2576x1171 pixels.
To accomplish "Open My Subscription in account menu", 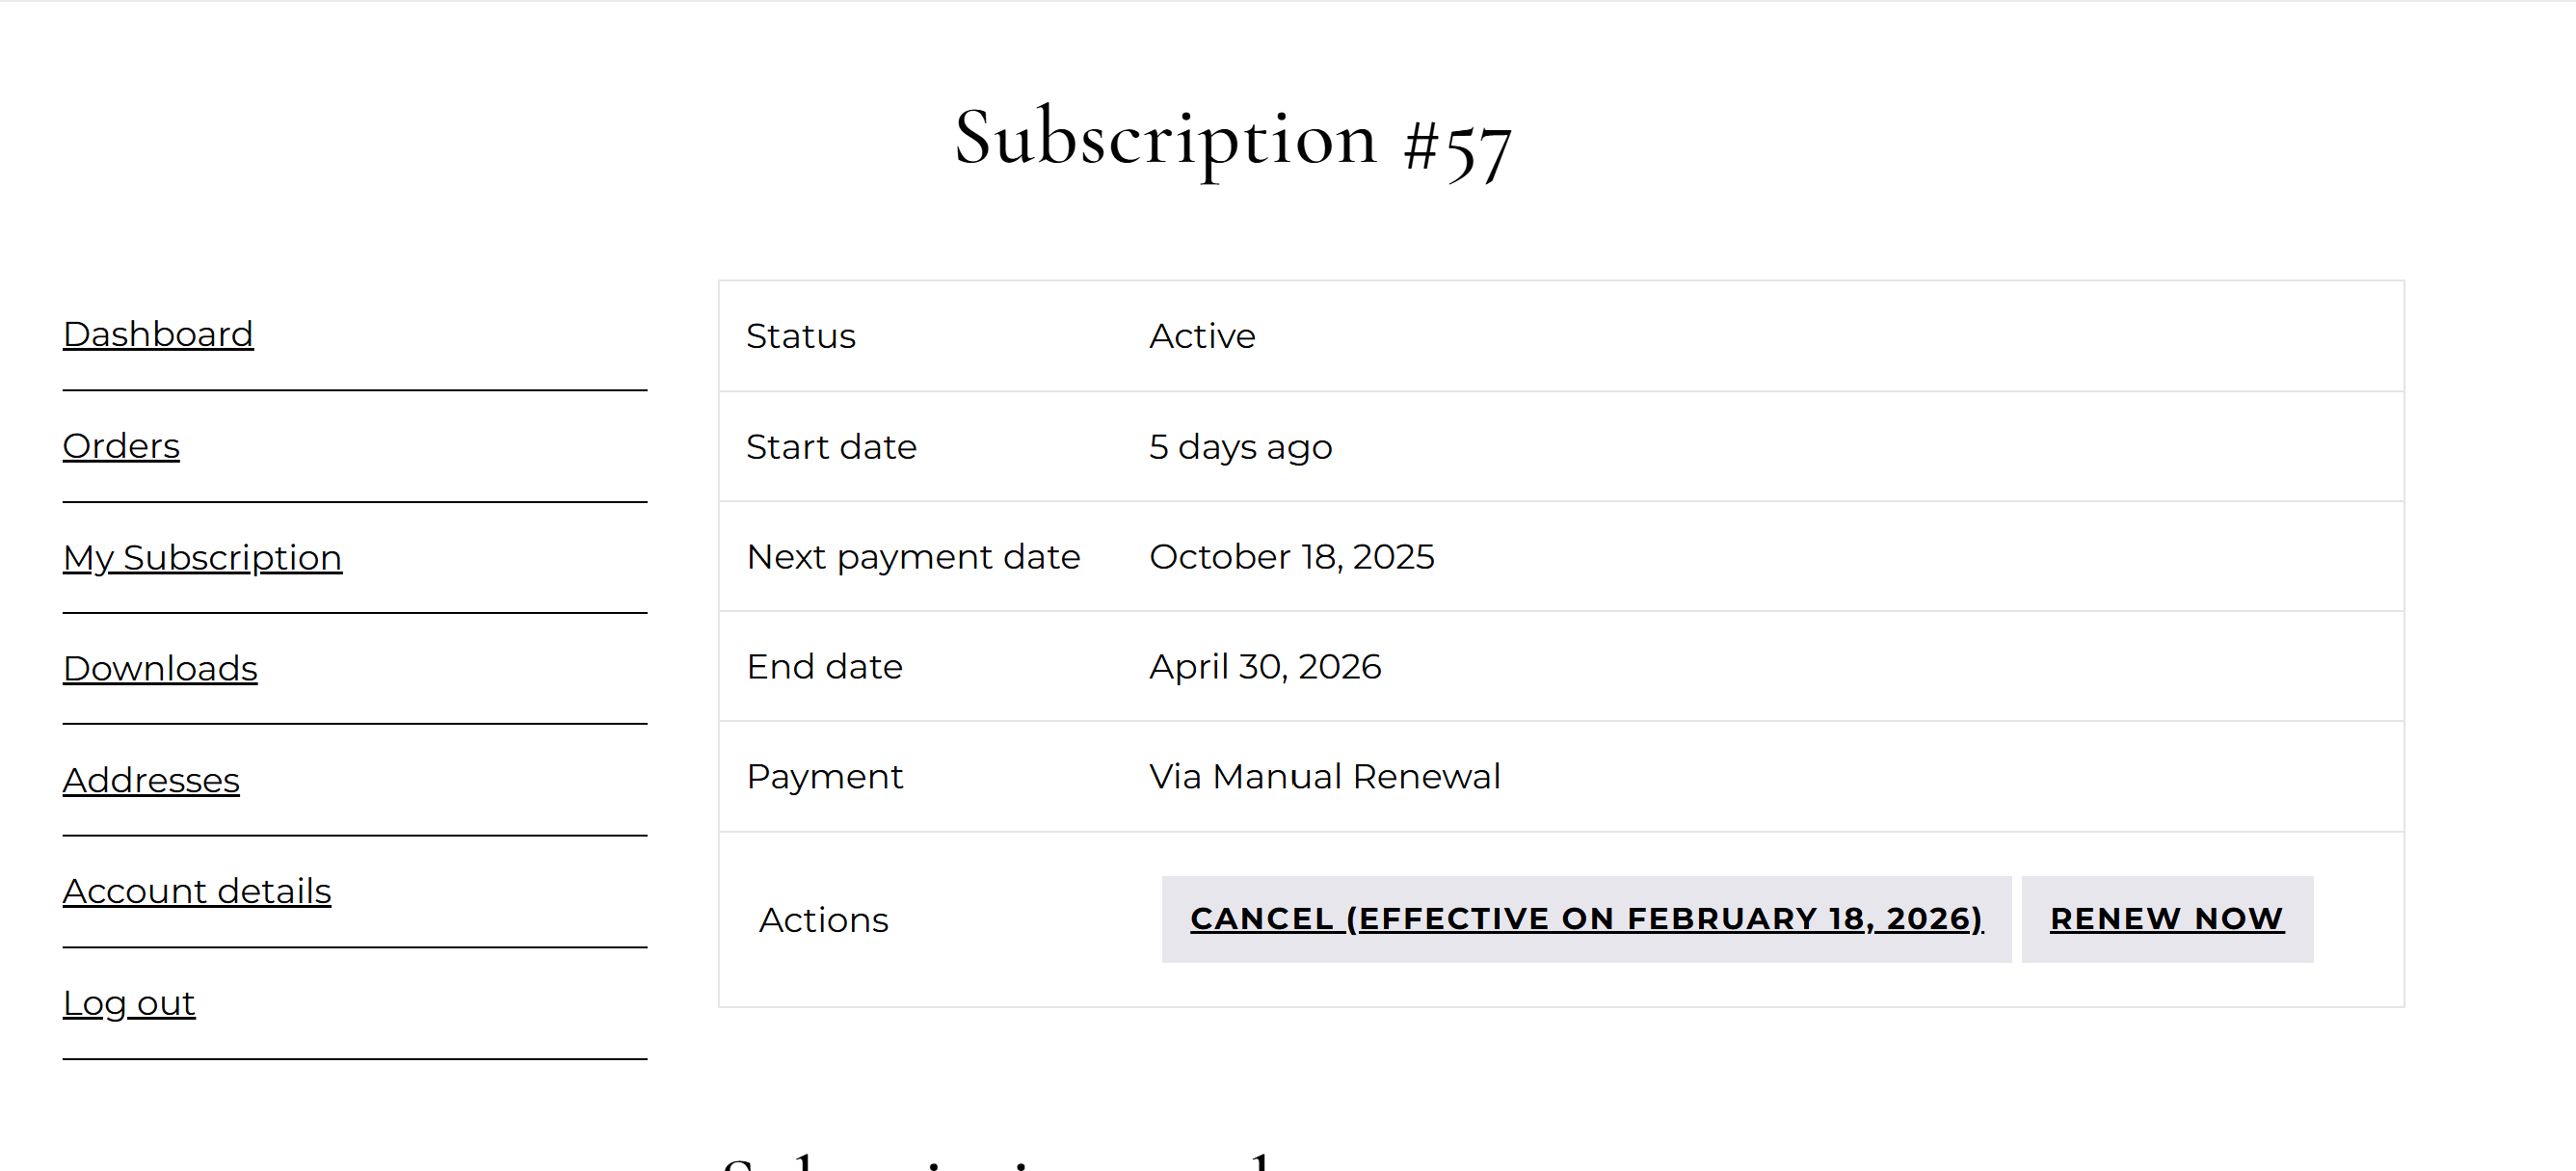I will click(202, 557).
